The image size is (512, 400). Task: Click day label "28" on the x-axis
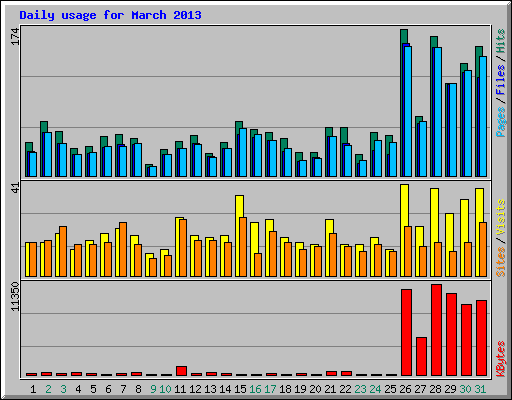coord(435,389)
